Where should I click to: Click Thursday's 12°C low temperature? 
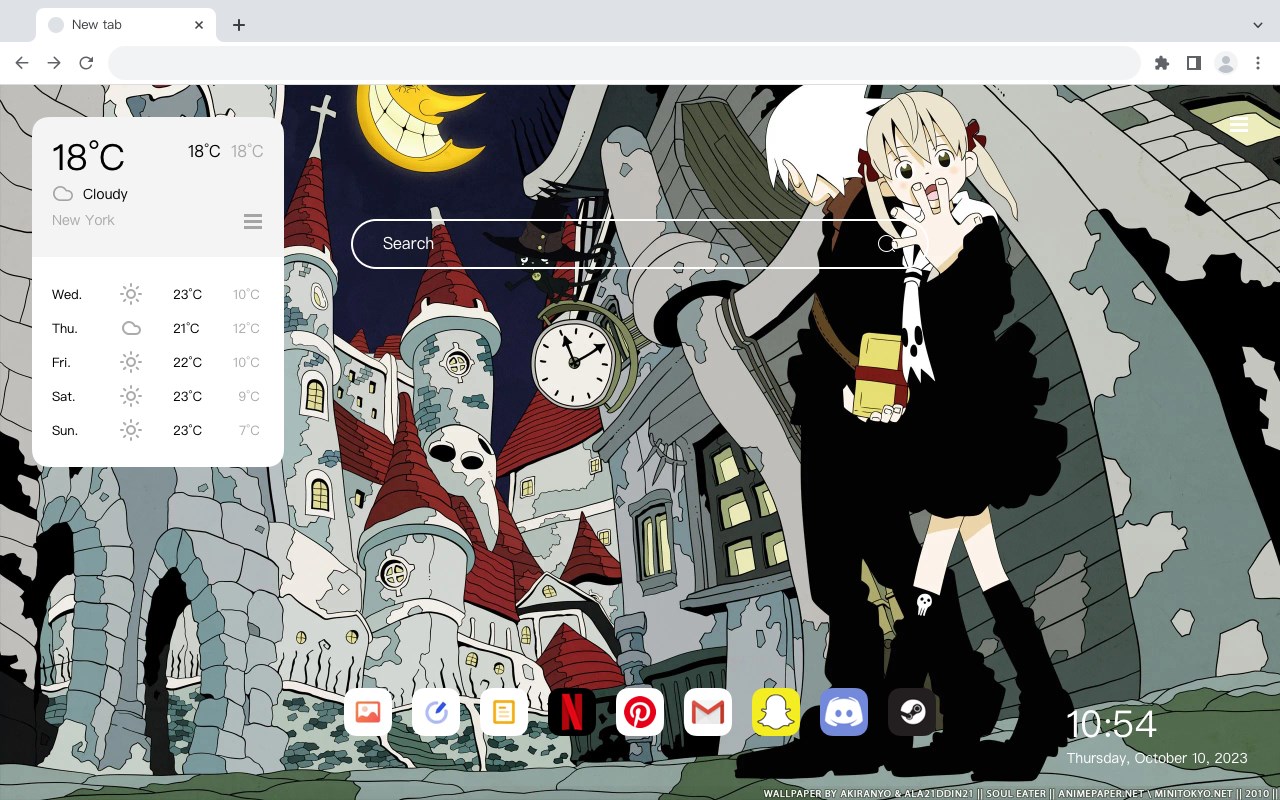point(247,328)
